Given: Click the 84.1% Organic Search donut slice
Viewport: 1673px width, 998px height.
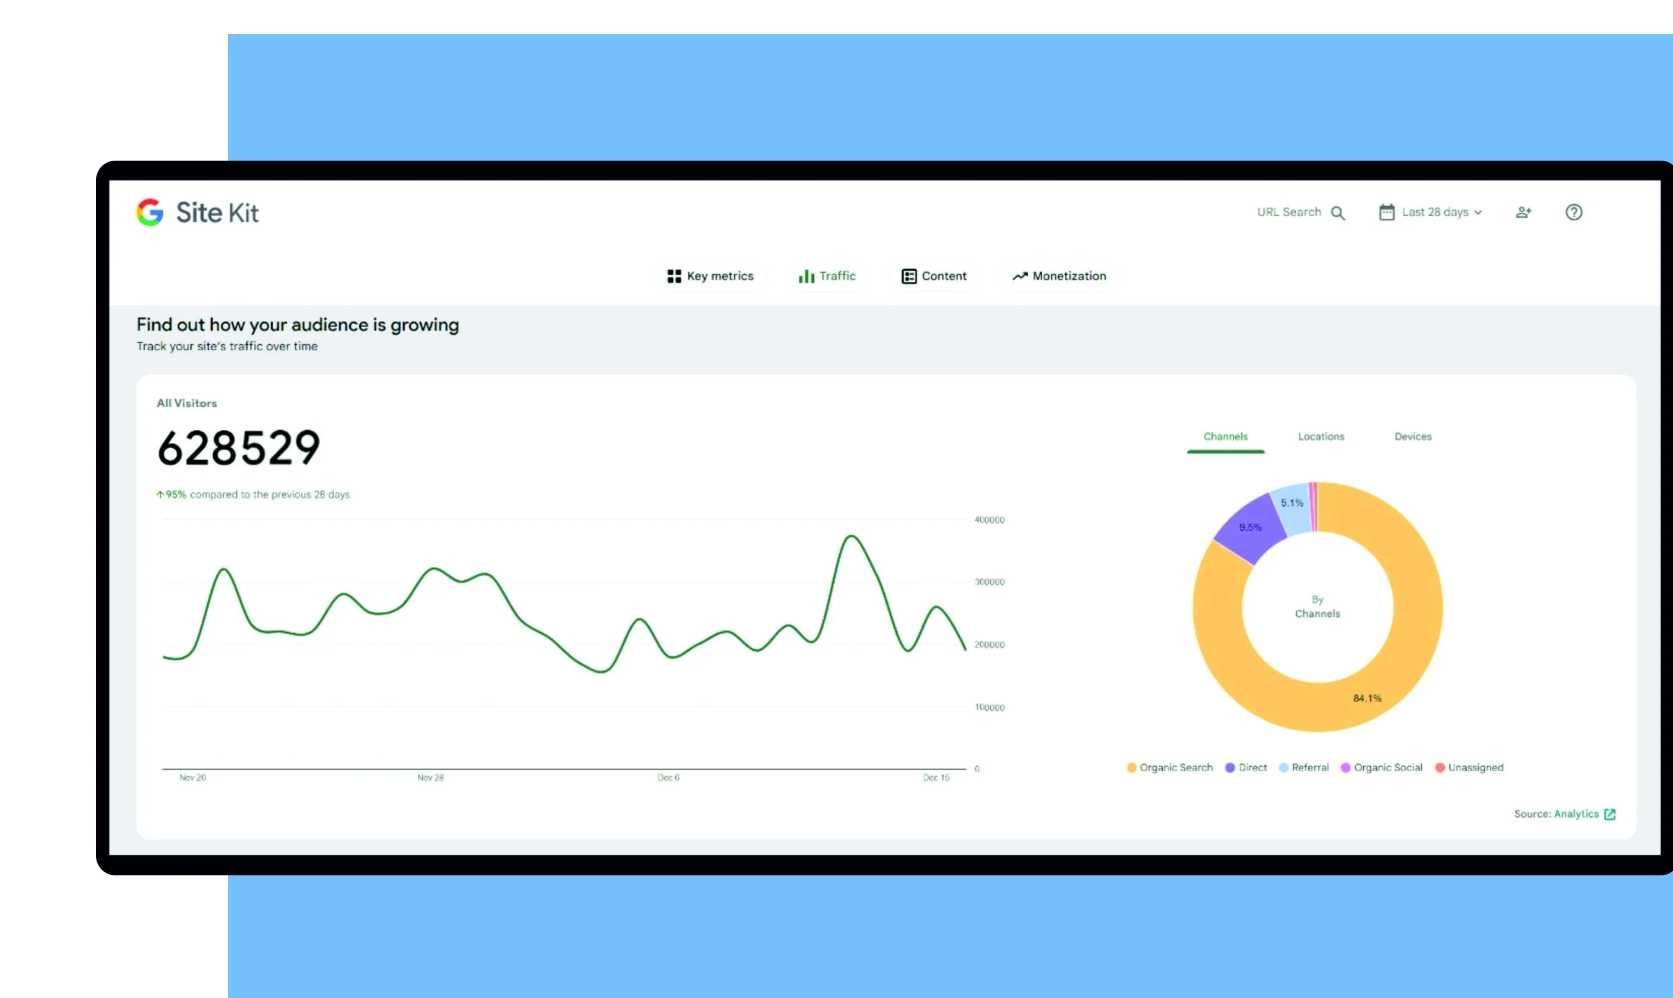Looking at the screenshot, I should coord(1367,698).
